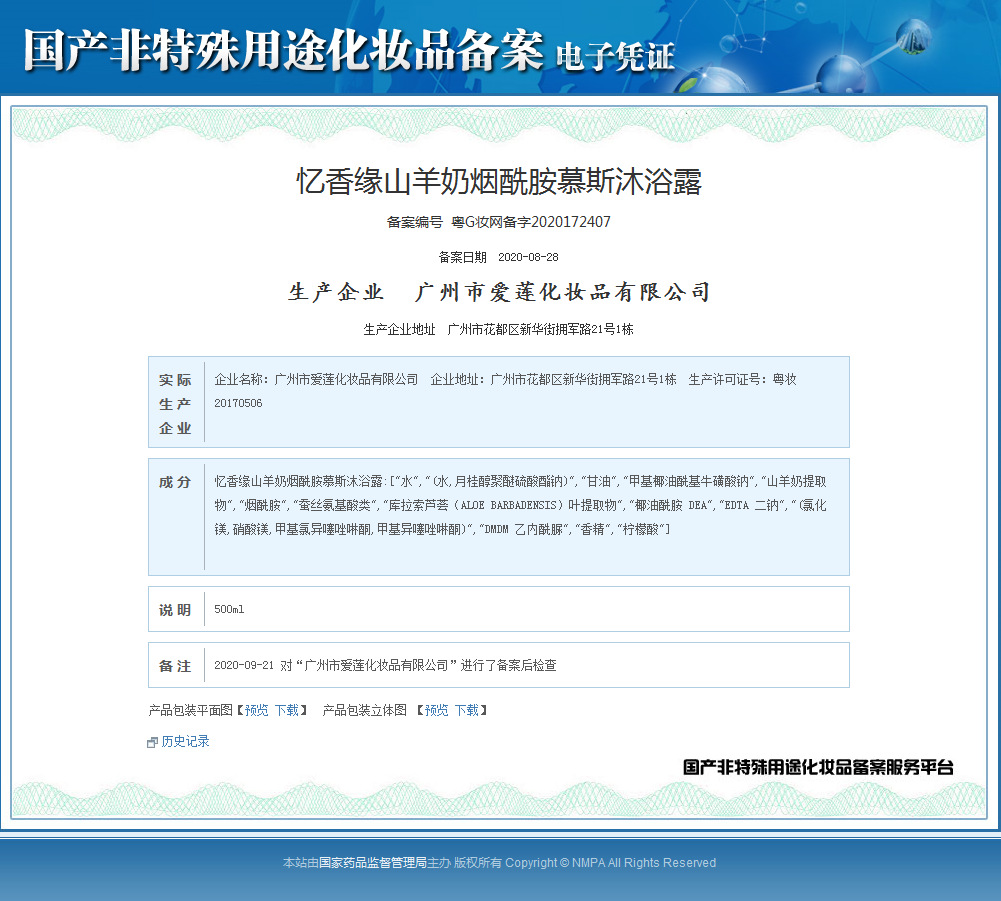The width and height of the screenshot is (1001, 901).
Task: Open the 历史记录 link
Action: point(185,741)
